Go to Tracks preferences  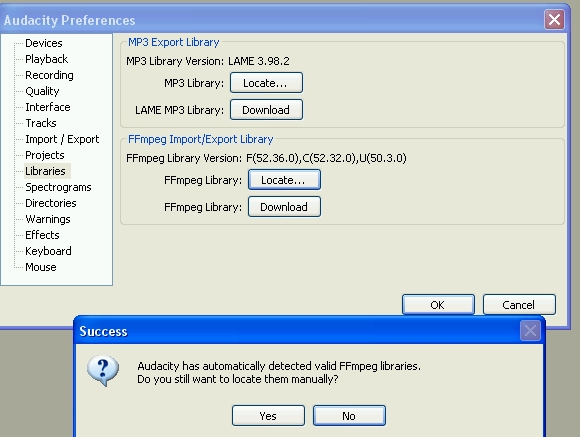41,123
